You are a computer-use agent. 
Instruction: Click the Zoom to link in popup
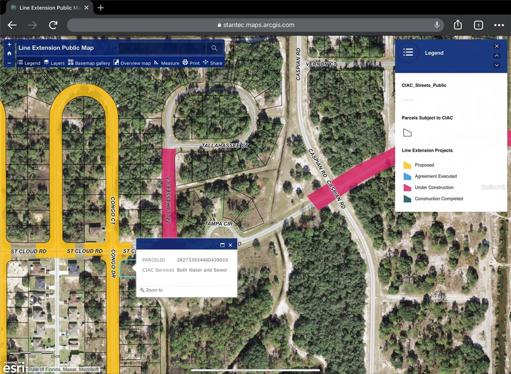click(152, 290)
